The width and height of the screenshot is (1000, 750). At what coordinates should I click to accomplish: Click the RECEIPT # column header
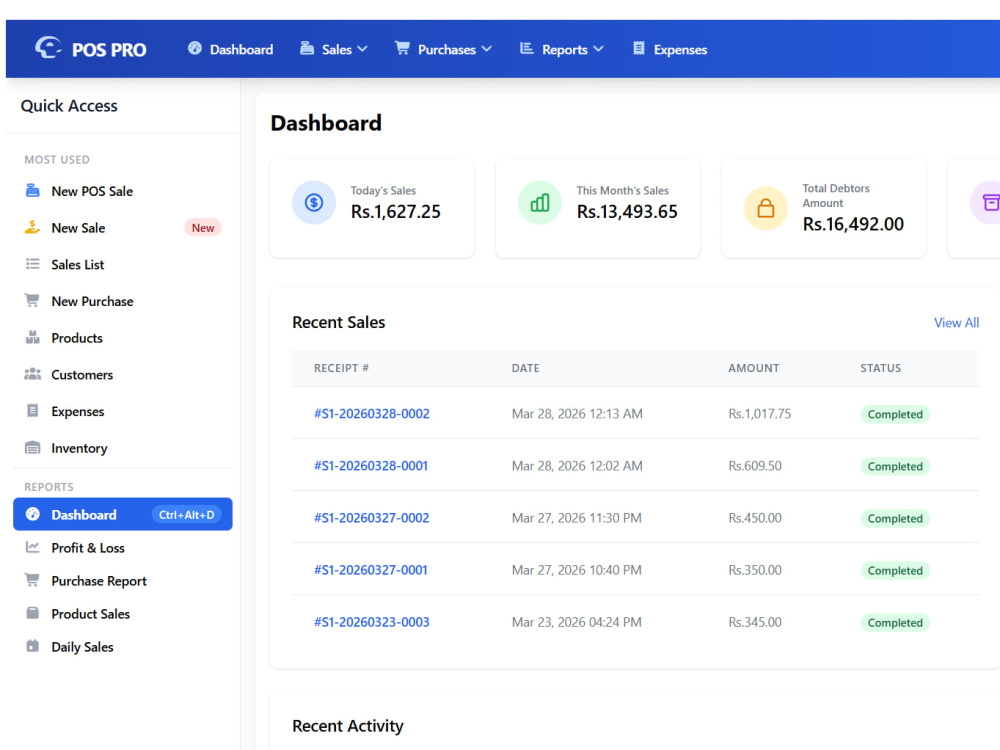click(x=341, y=368)
